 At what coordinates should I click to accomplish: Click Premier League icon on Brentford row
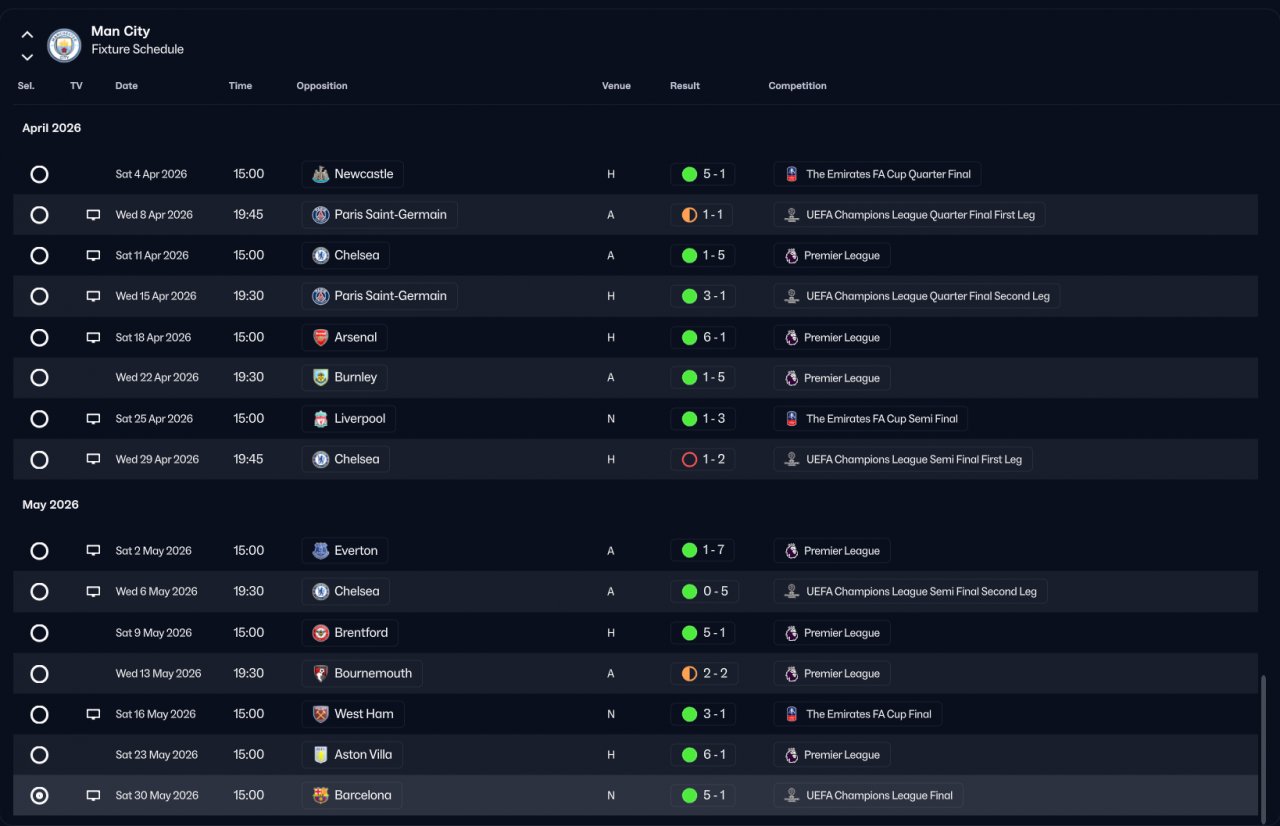[791, 633]
